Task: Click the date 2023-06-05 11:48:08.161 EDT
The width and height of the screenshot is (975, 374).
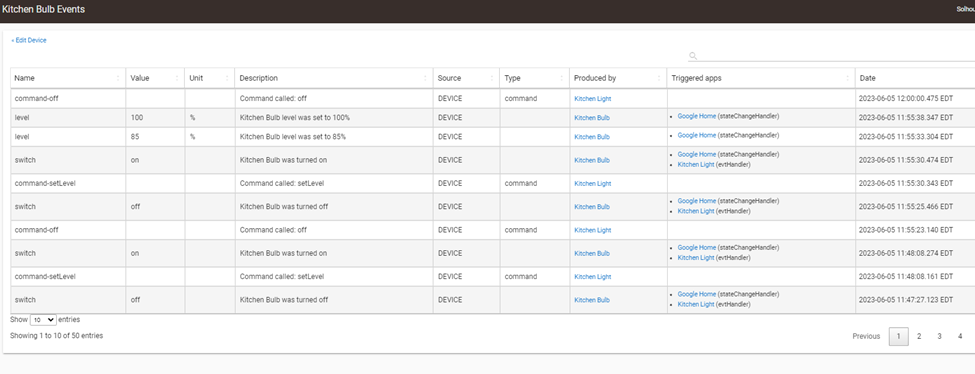Action: point(906,277)
